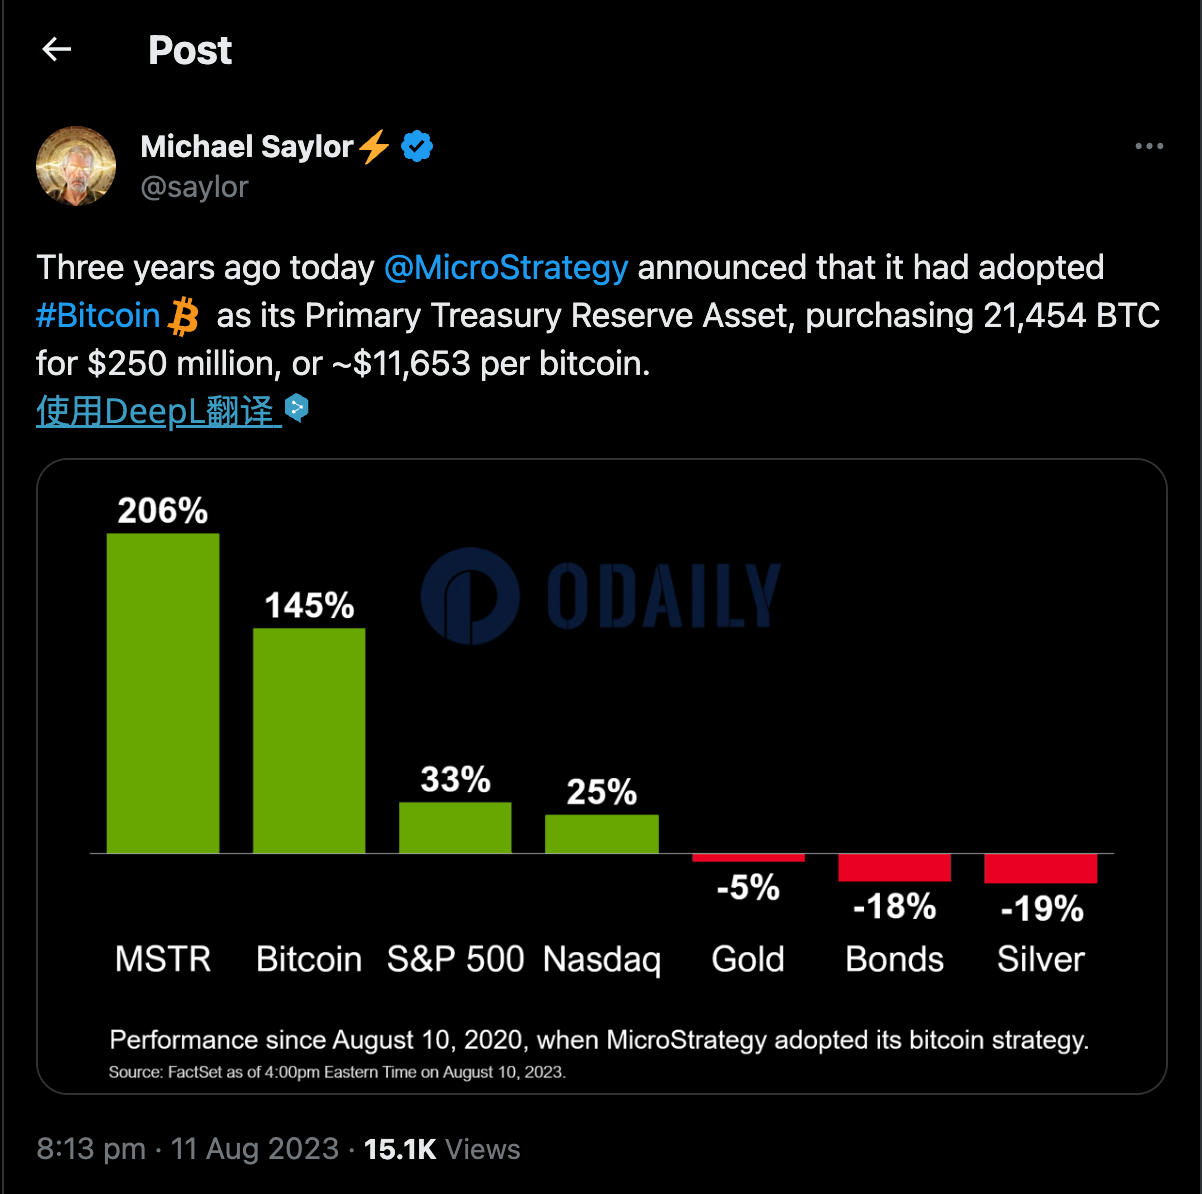The width and height of the screenshot is (1202, 1194).
Task: Click the 使用DeepL翻译 translate link
Action: (x=158, y=411)
